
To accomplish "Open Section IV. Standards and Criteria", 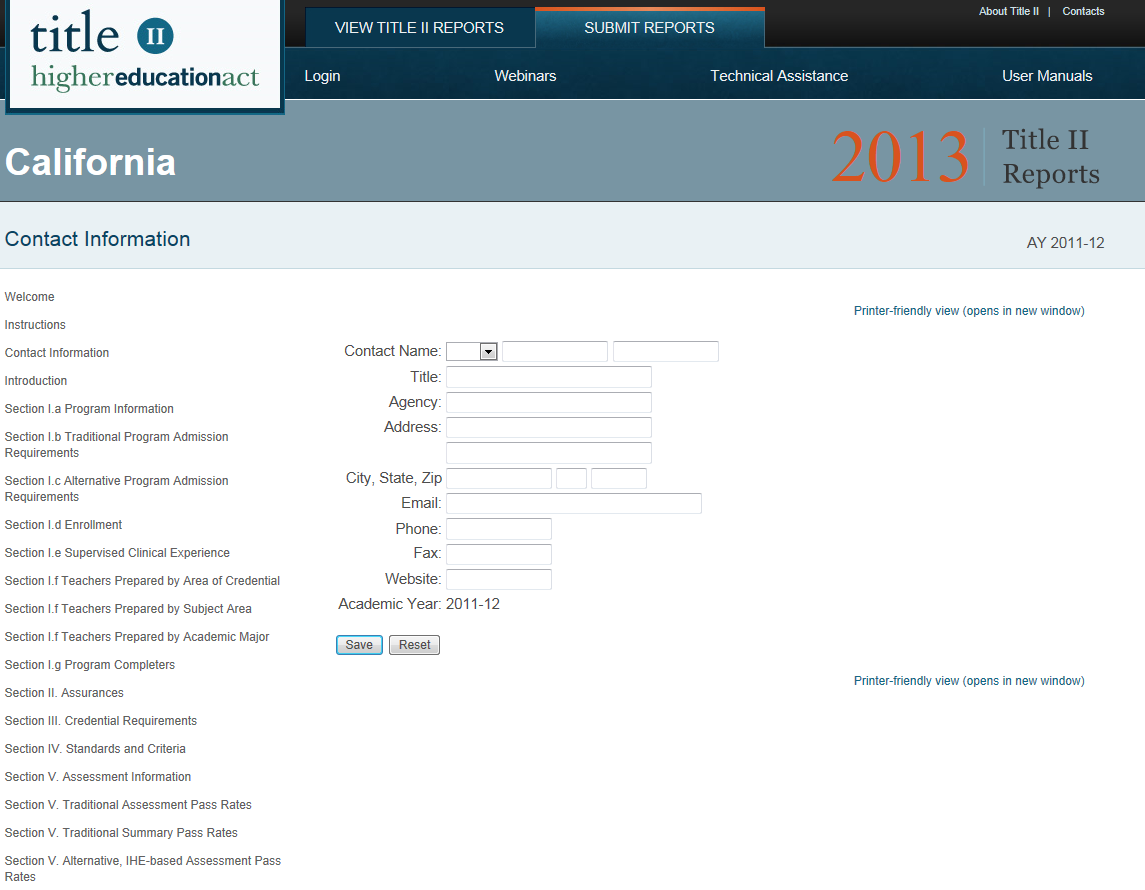I will coord(95,748).
